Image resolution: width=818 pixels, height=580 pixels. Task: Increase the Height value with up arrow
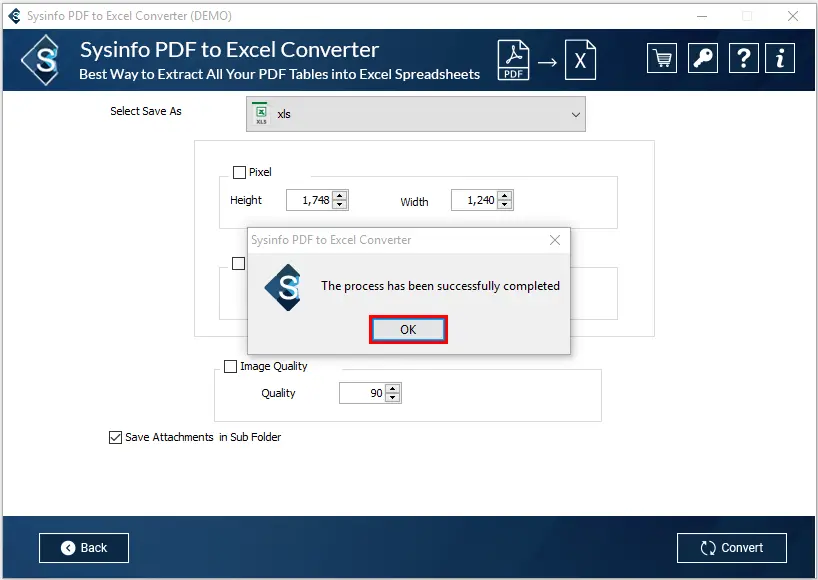(340, 196)
